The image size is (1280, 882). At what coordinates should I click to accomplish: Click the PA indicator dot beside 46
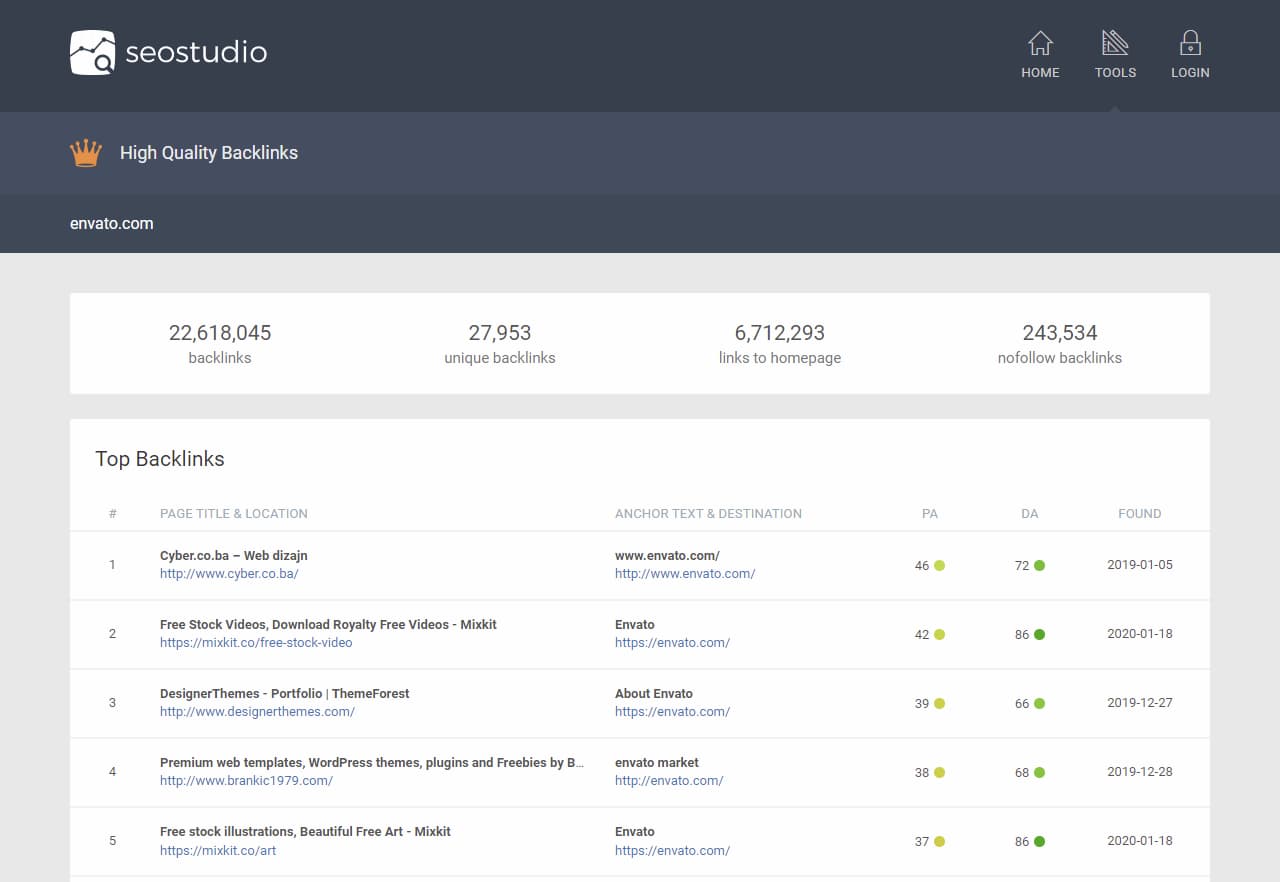point(939,566)
